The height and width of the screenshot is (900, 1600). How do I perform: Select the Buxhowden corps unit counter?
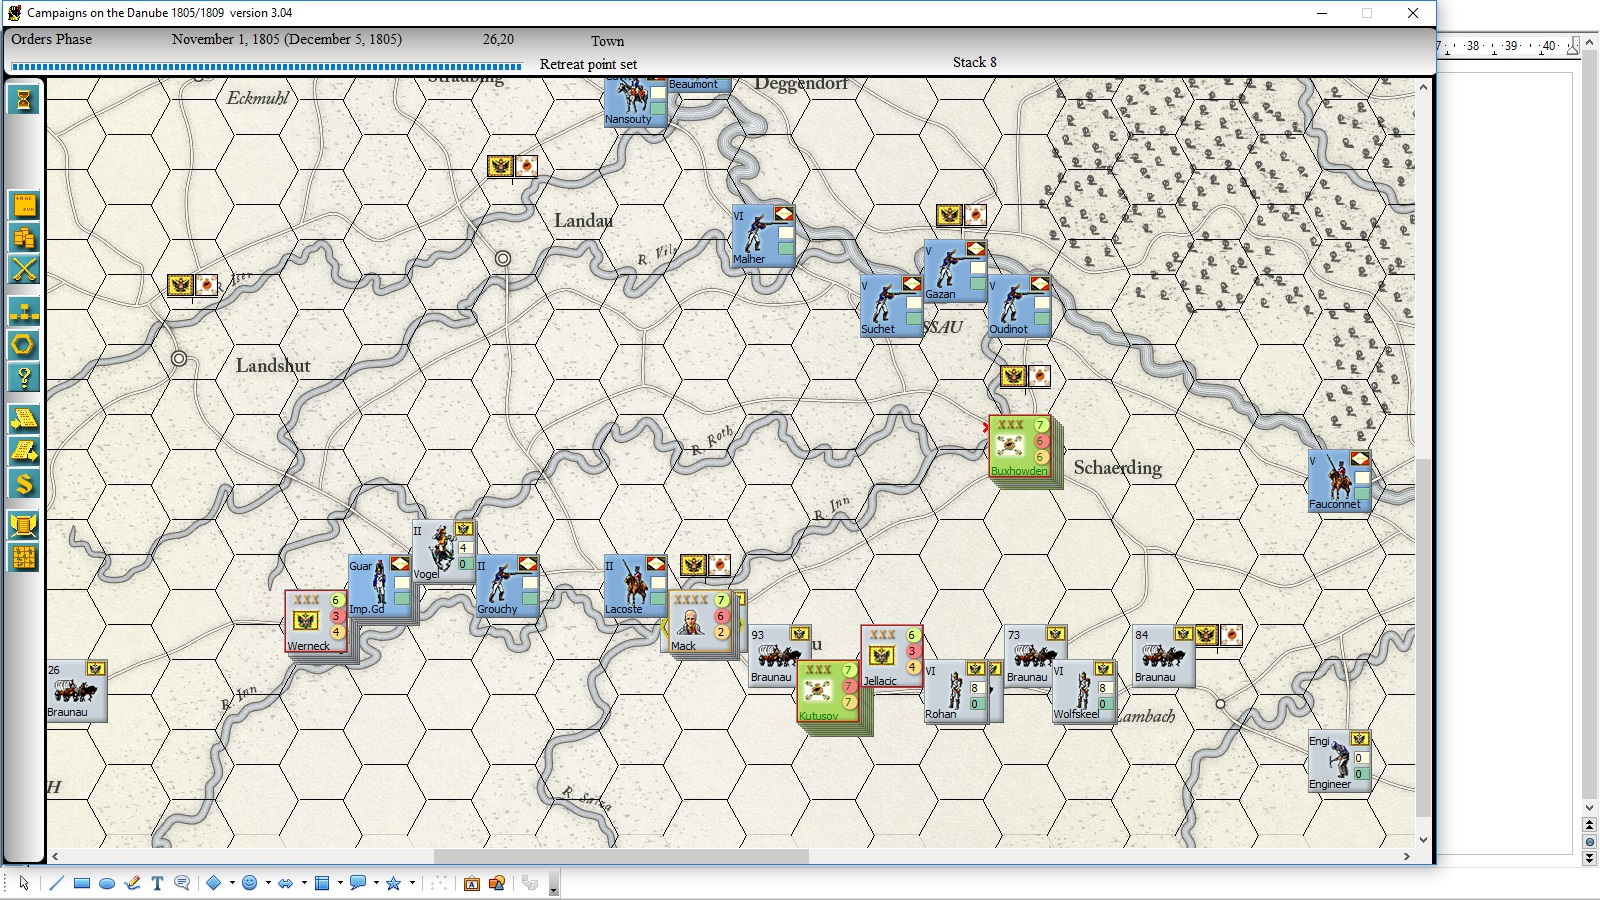pyautogui.click(x=1021, y=446)
